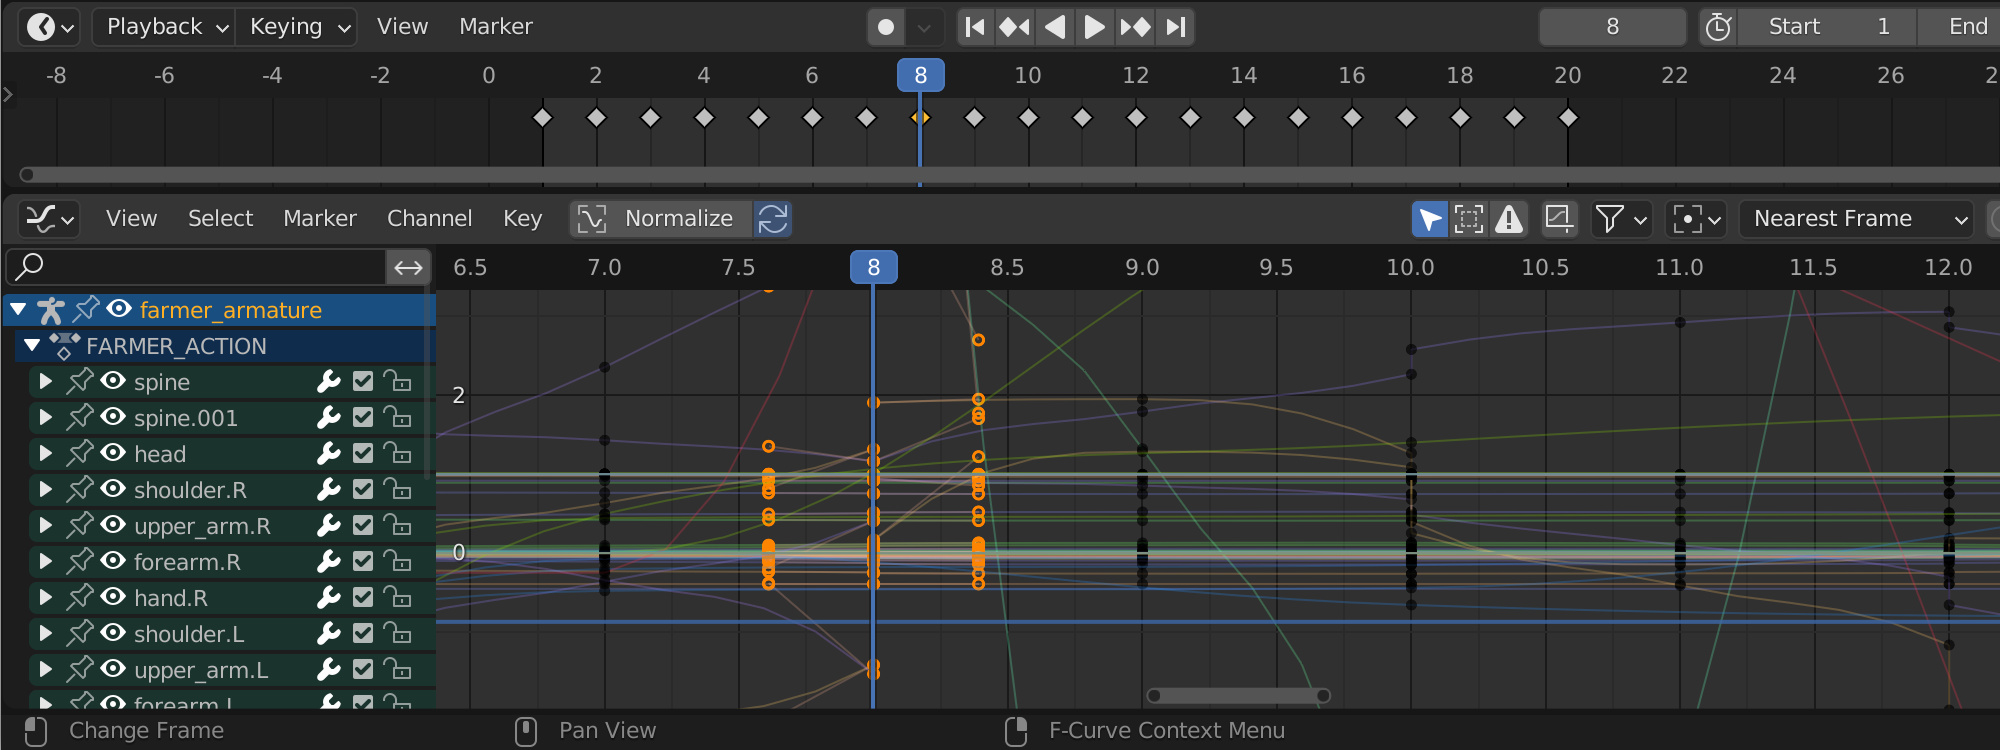This screenshot has height=750, width=2000.
Task: Select the keyframe diamond at frame 10
Action: point(1028,118)
